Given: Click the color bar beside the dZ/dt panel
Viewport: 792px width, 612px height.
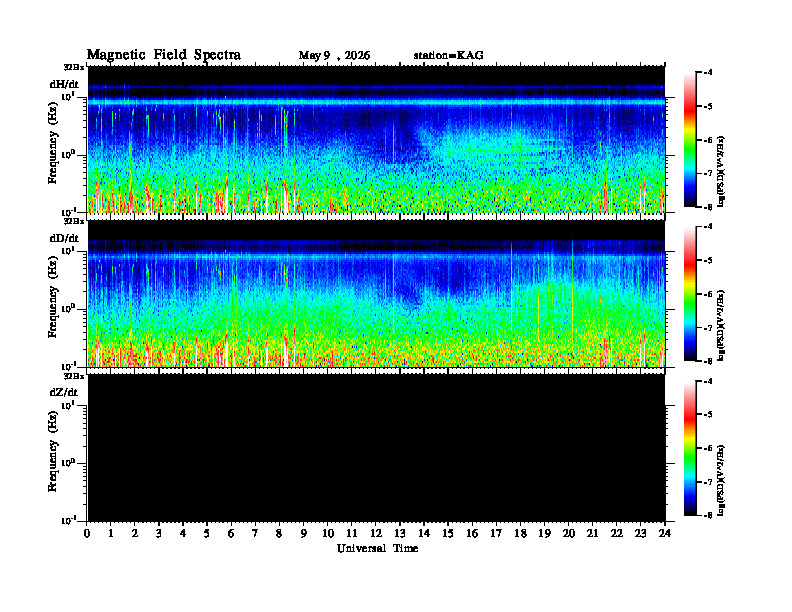Looking at the screenshot, I should tap(690, 448).
